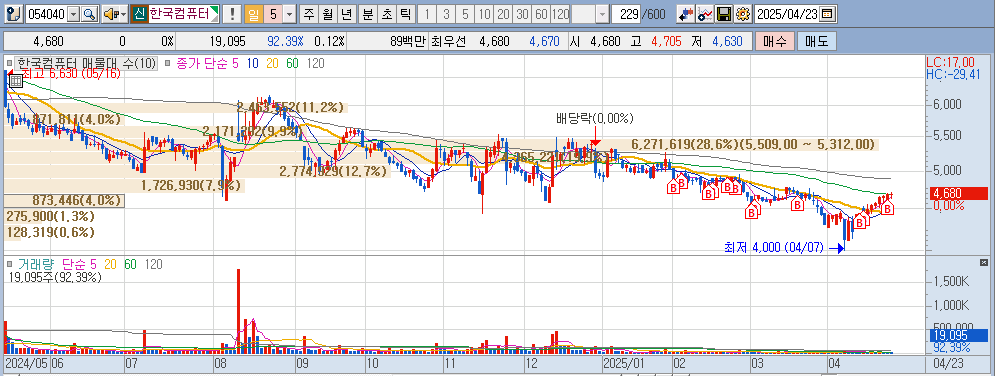Click the 128,319(0.6%) profile label

pyautogui.click(x=51, y=233)
